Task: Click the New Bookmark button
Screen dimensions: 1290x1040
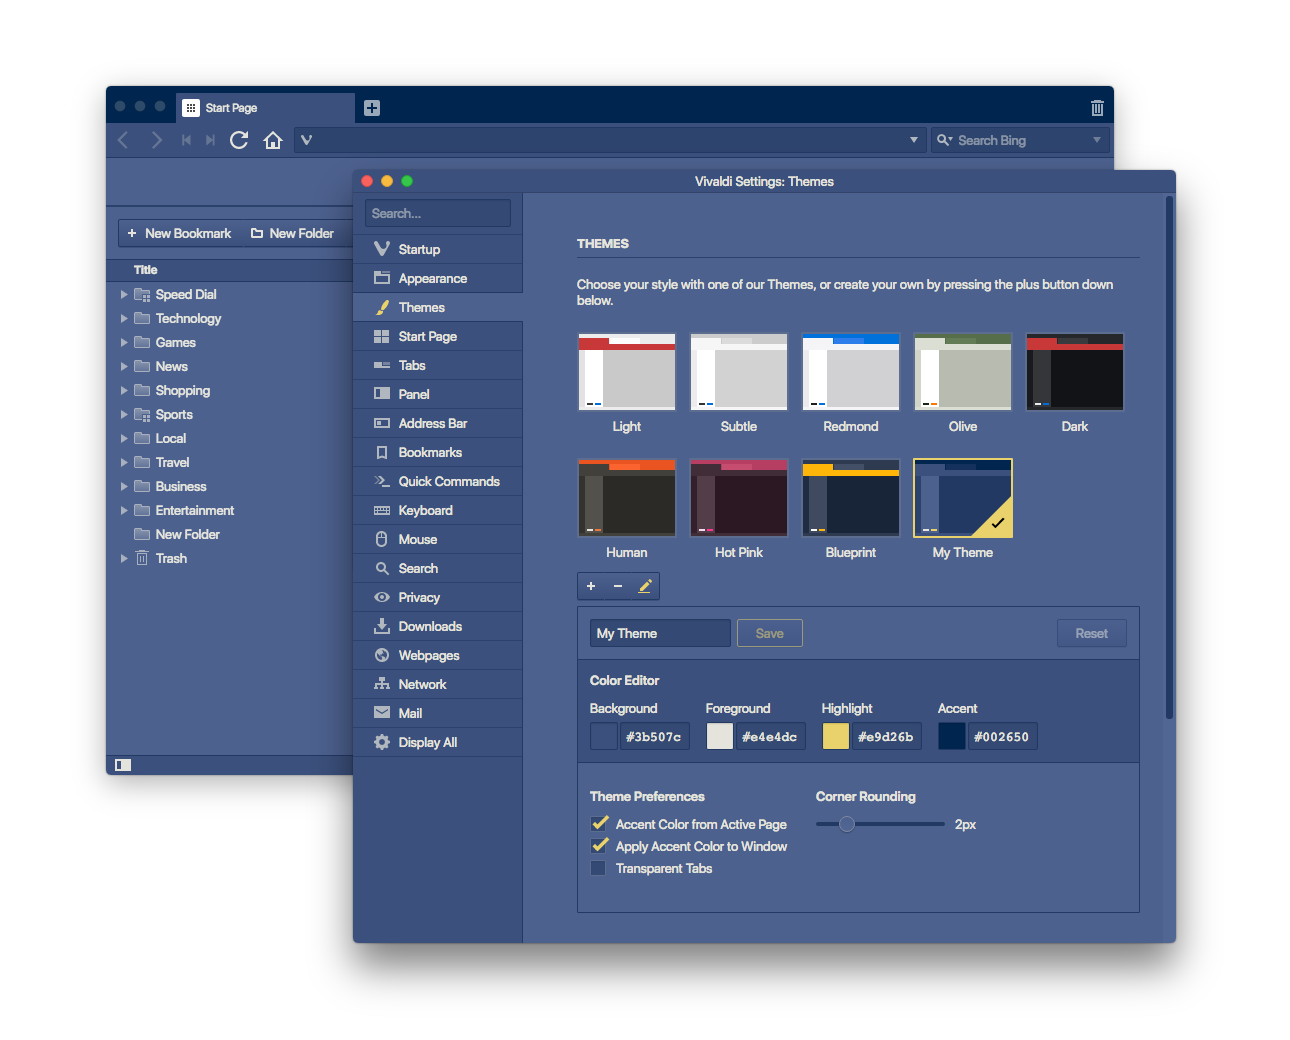Action: click(x=179, y=233)
